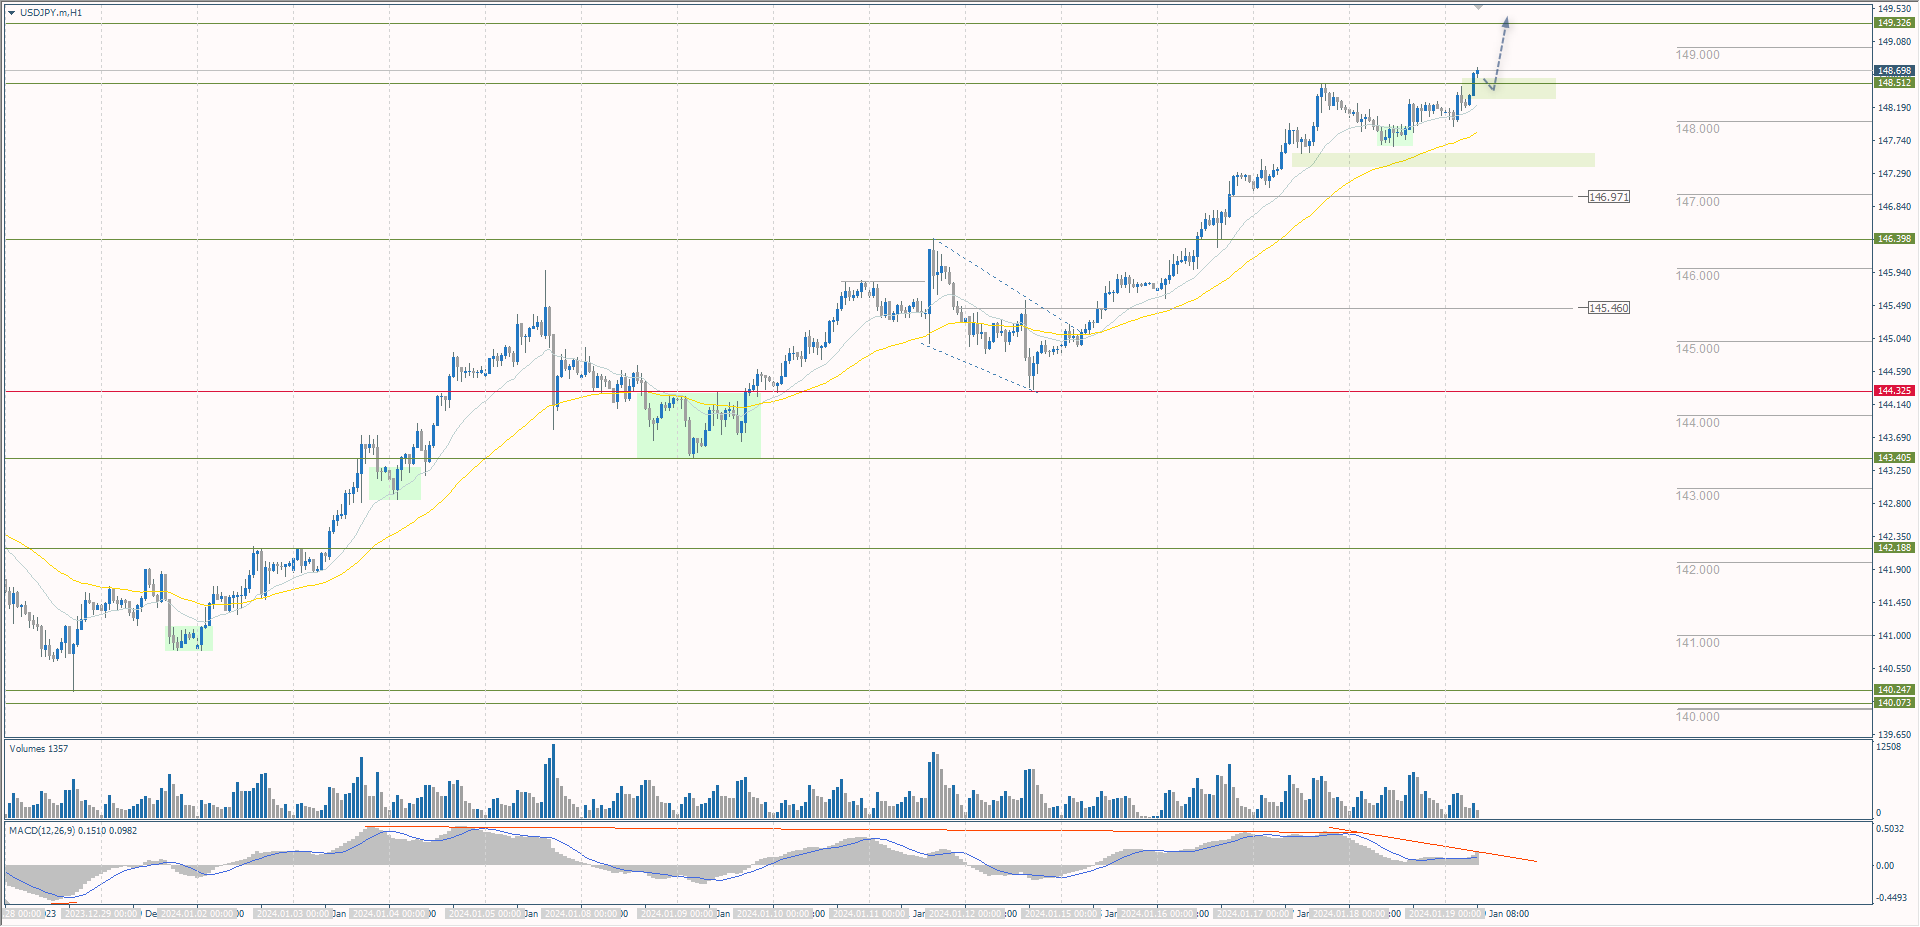Click the 2024.01.19 00:00 time marker

tap(1445, 914)
